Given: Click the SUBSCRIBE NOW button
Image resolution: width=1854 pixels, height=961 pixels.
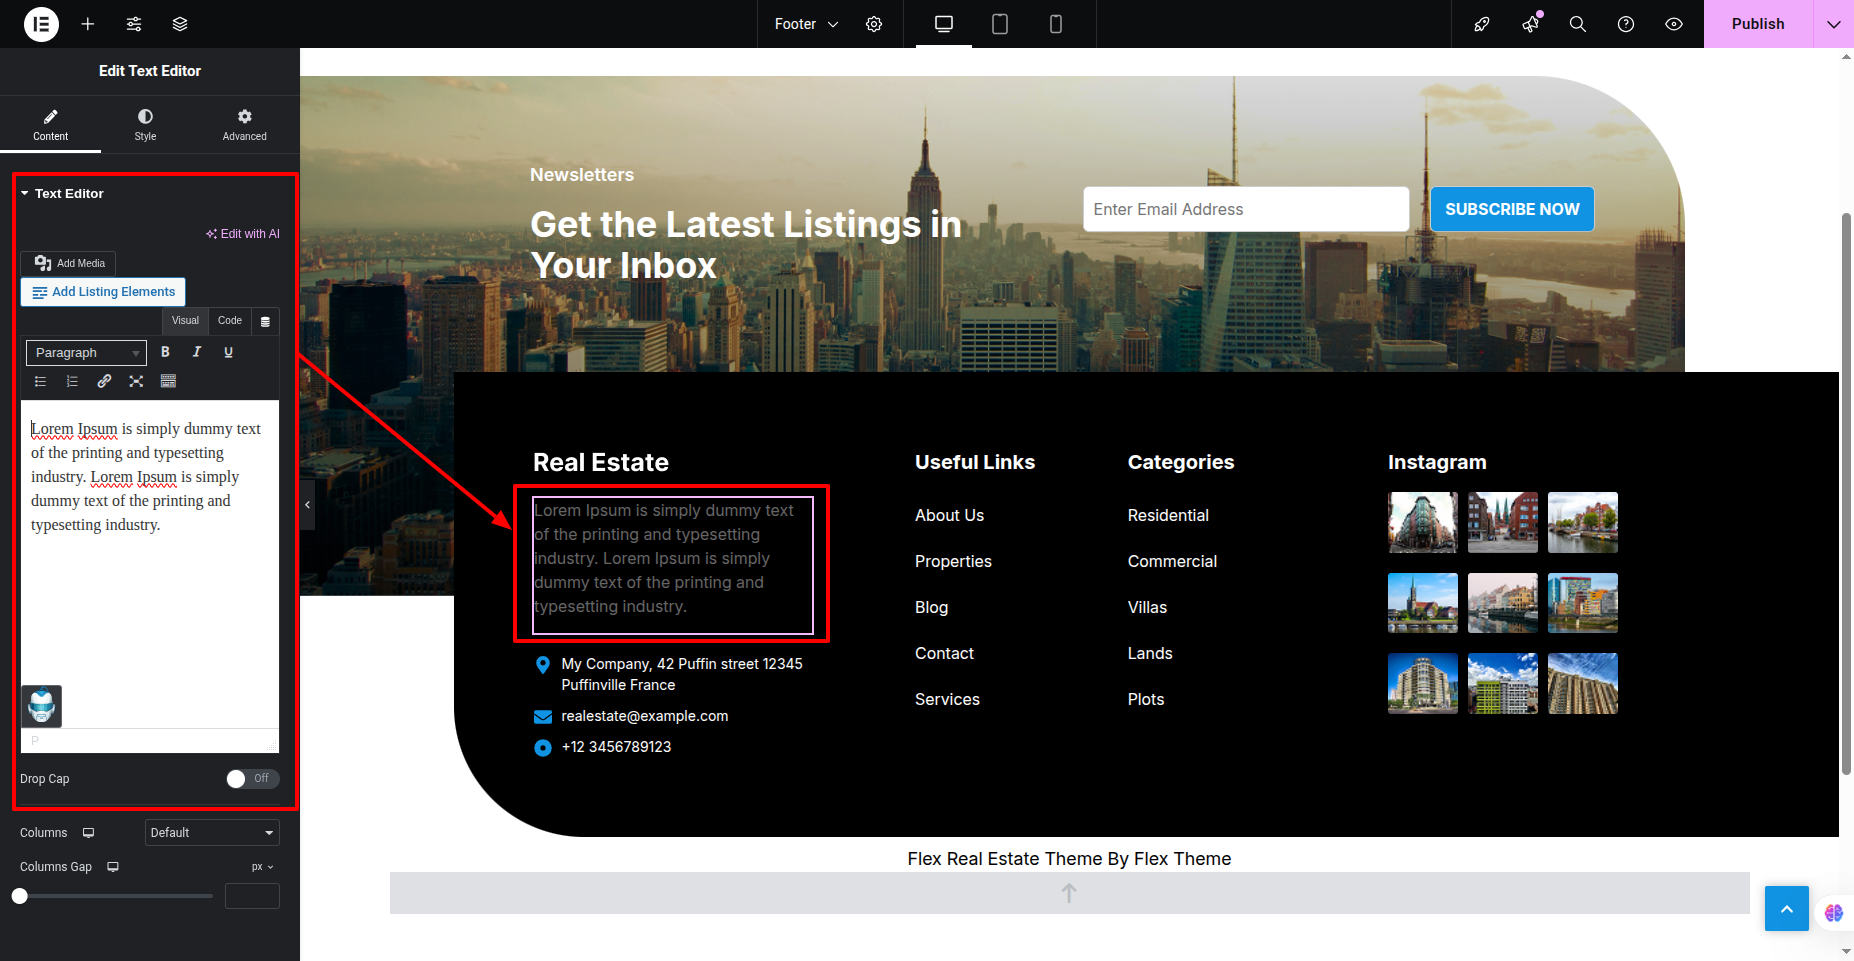Looking at the screenshot, I should (x=1511, y=210).
